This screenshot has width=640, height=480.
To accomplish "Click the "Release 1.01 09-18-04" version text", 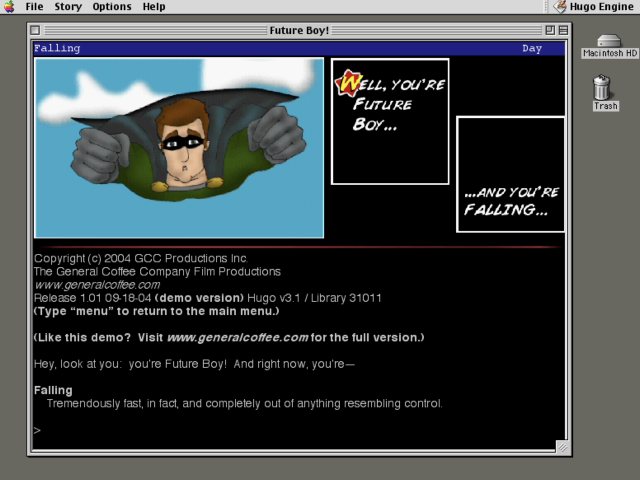I will (93, 298).
